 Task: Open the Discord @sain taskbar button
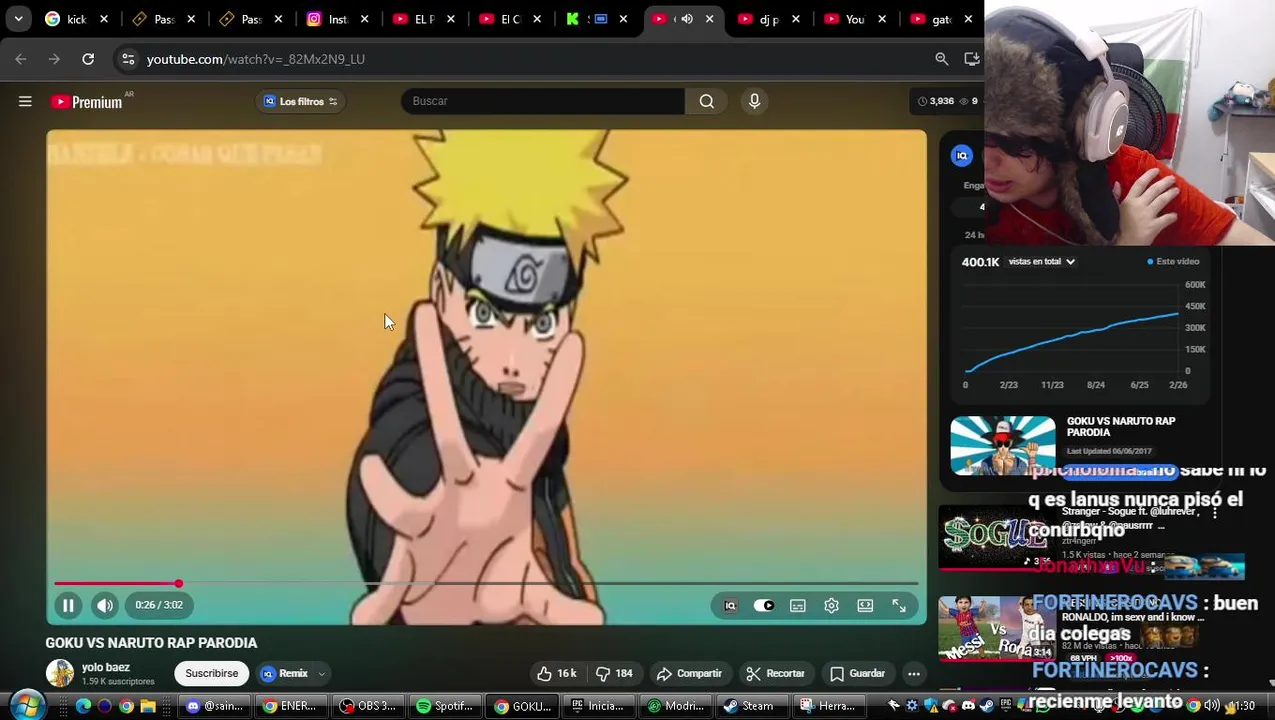[x=215, y=706]
